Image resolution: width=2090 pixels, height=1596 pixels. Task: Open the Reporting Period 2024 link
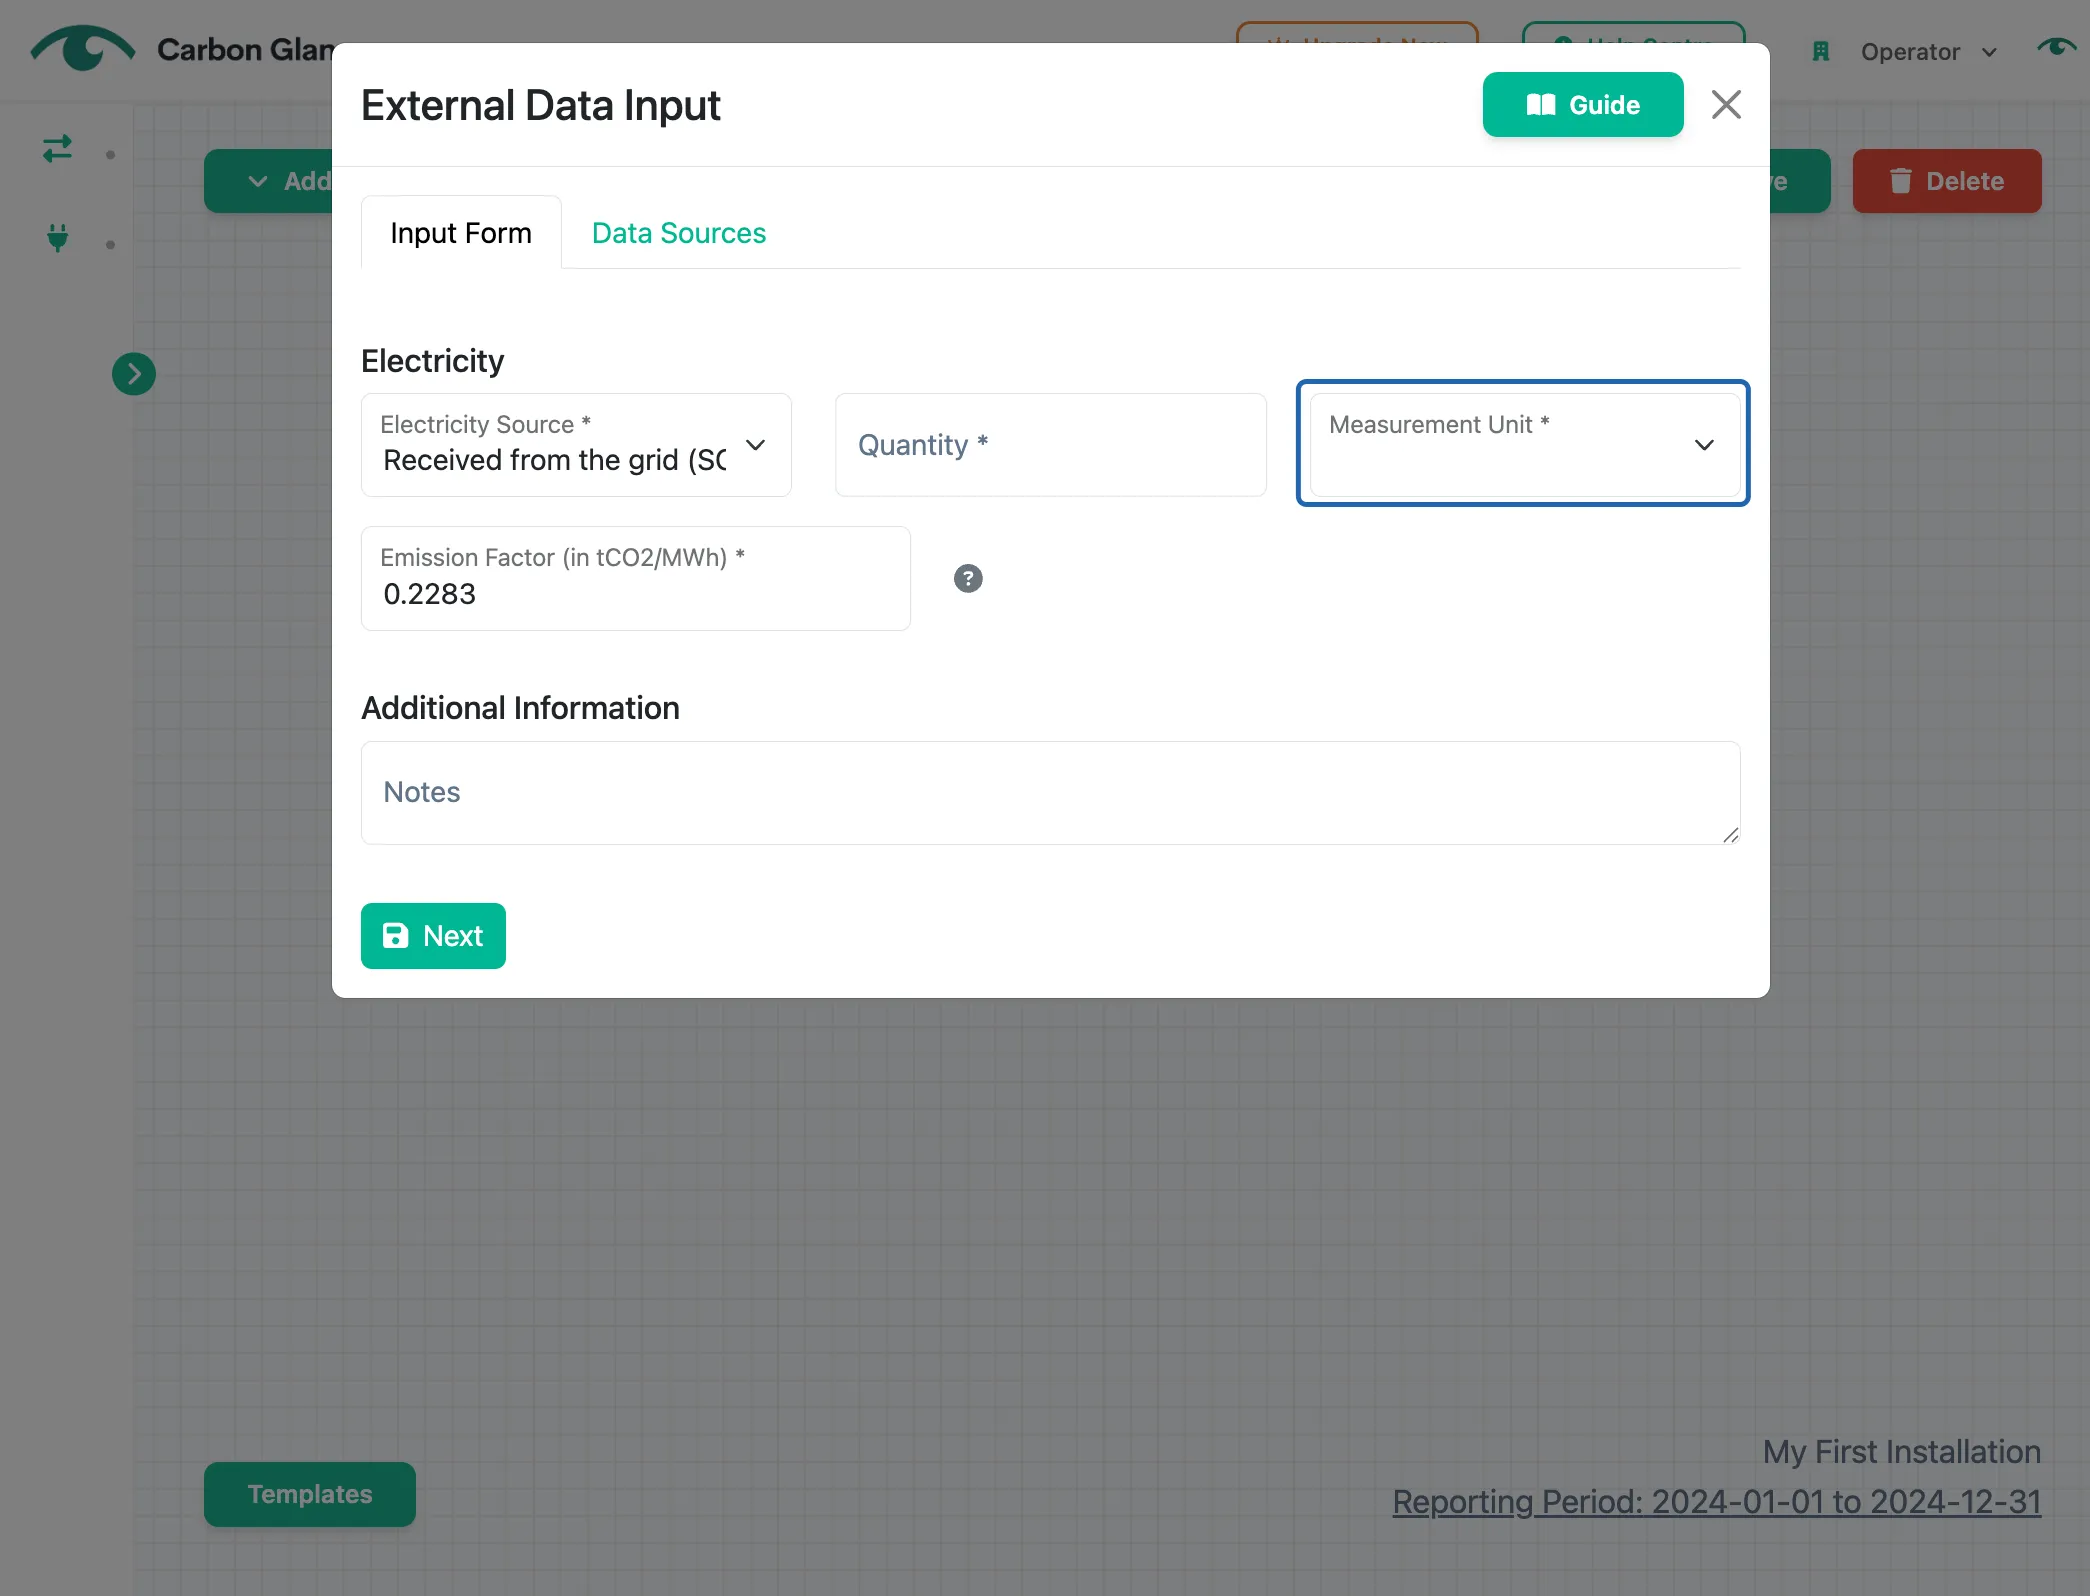[1716, 1502]
